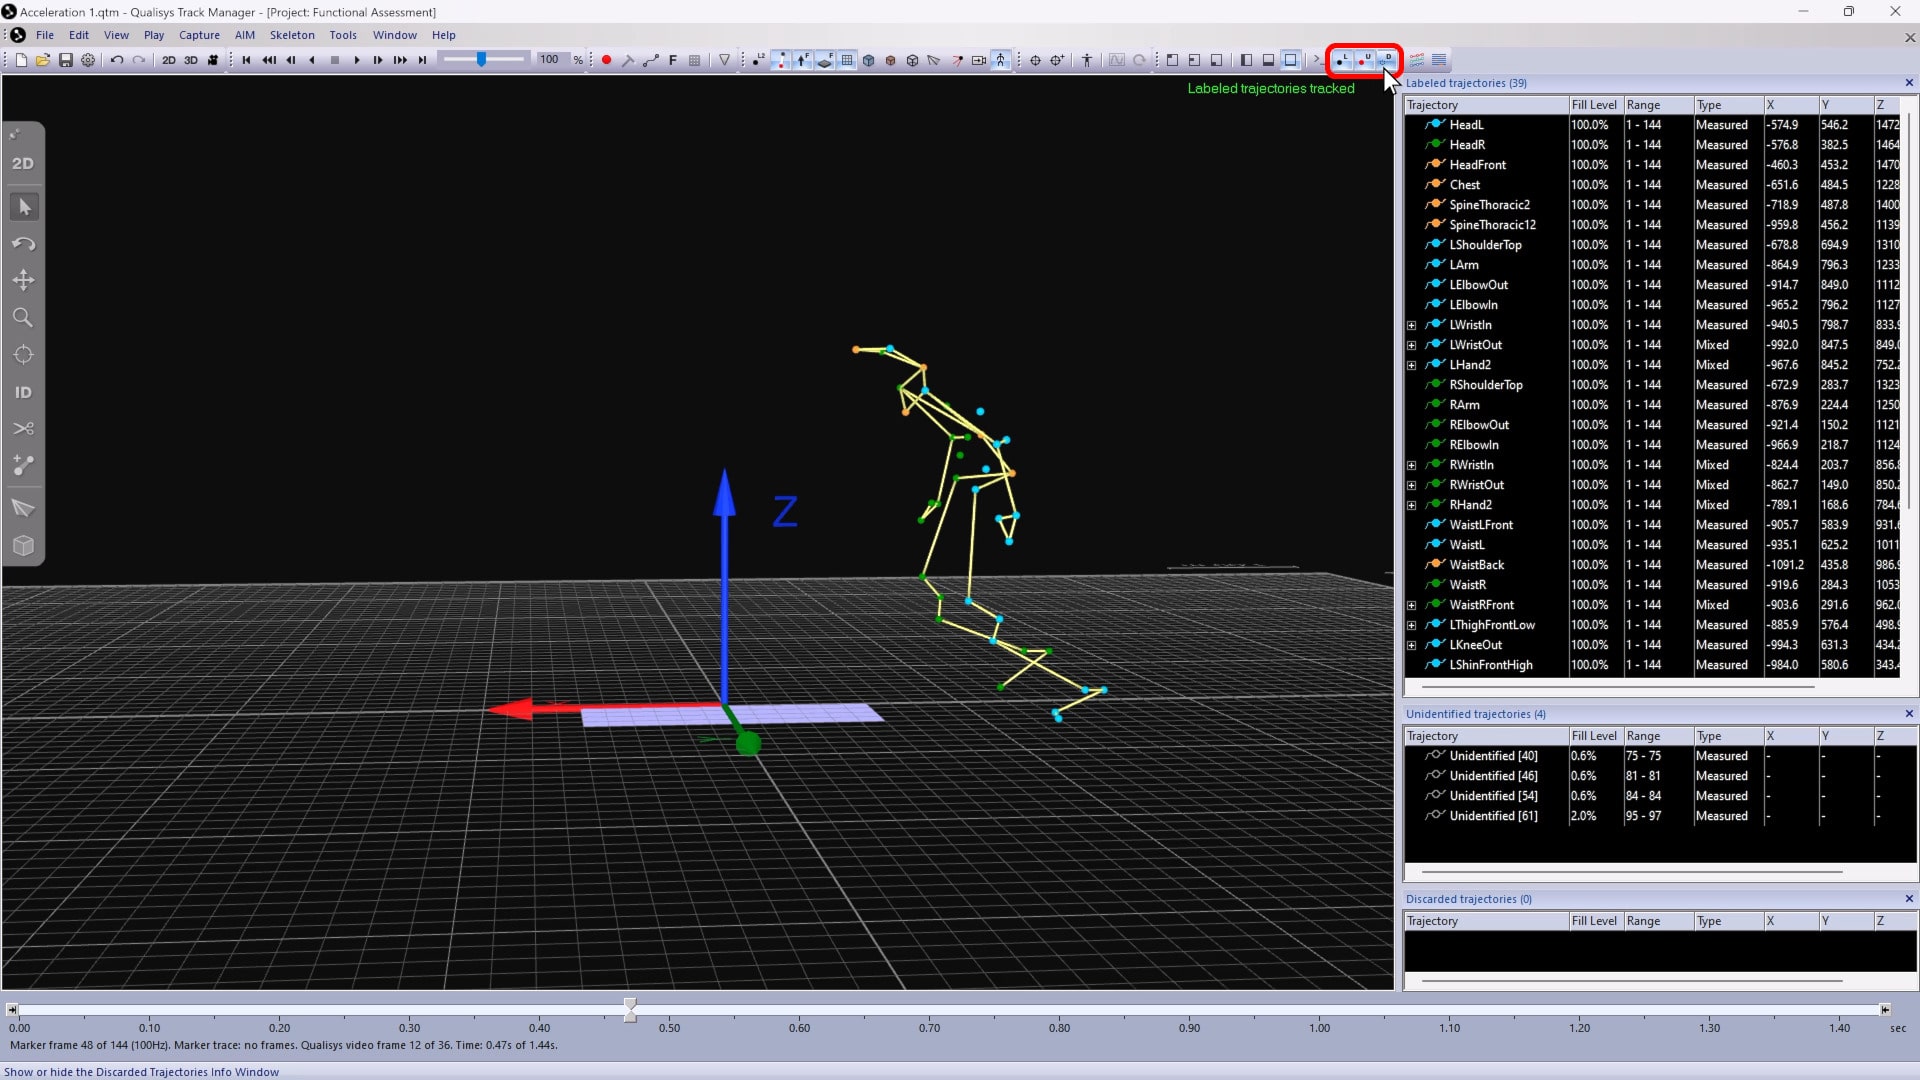Image resolution: width=1920 pixels, height=1080 pixels.
Task: Click the ID identify tool in sidebar
Action: 23,393
